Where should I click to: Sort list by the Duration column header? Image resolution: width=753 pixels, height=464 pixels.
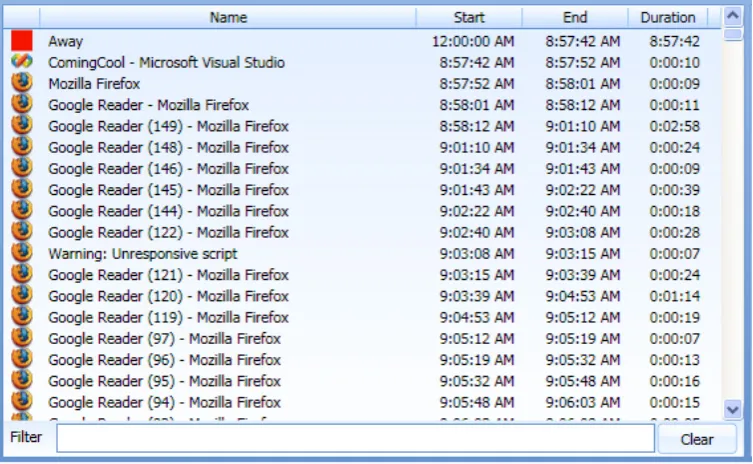point(668,18)
